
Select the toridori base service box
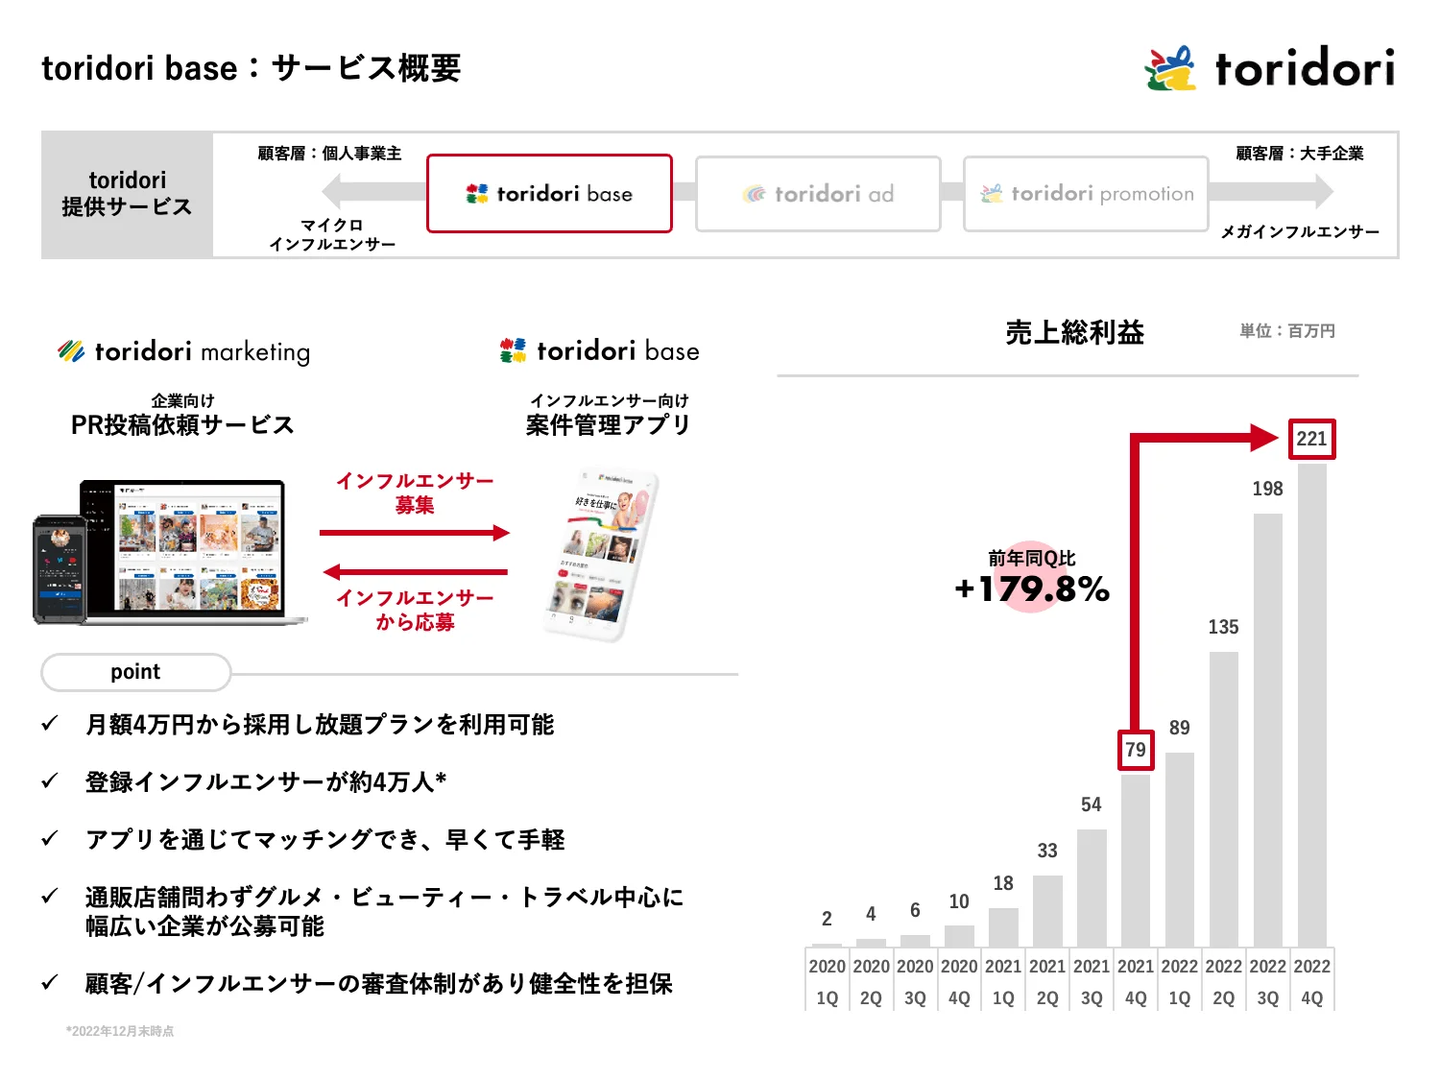click(x=549, y=193)
